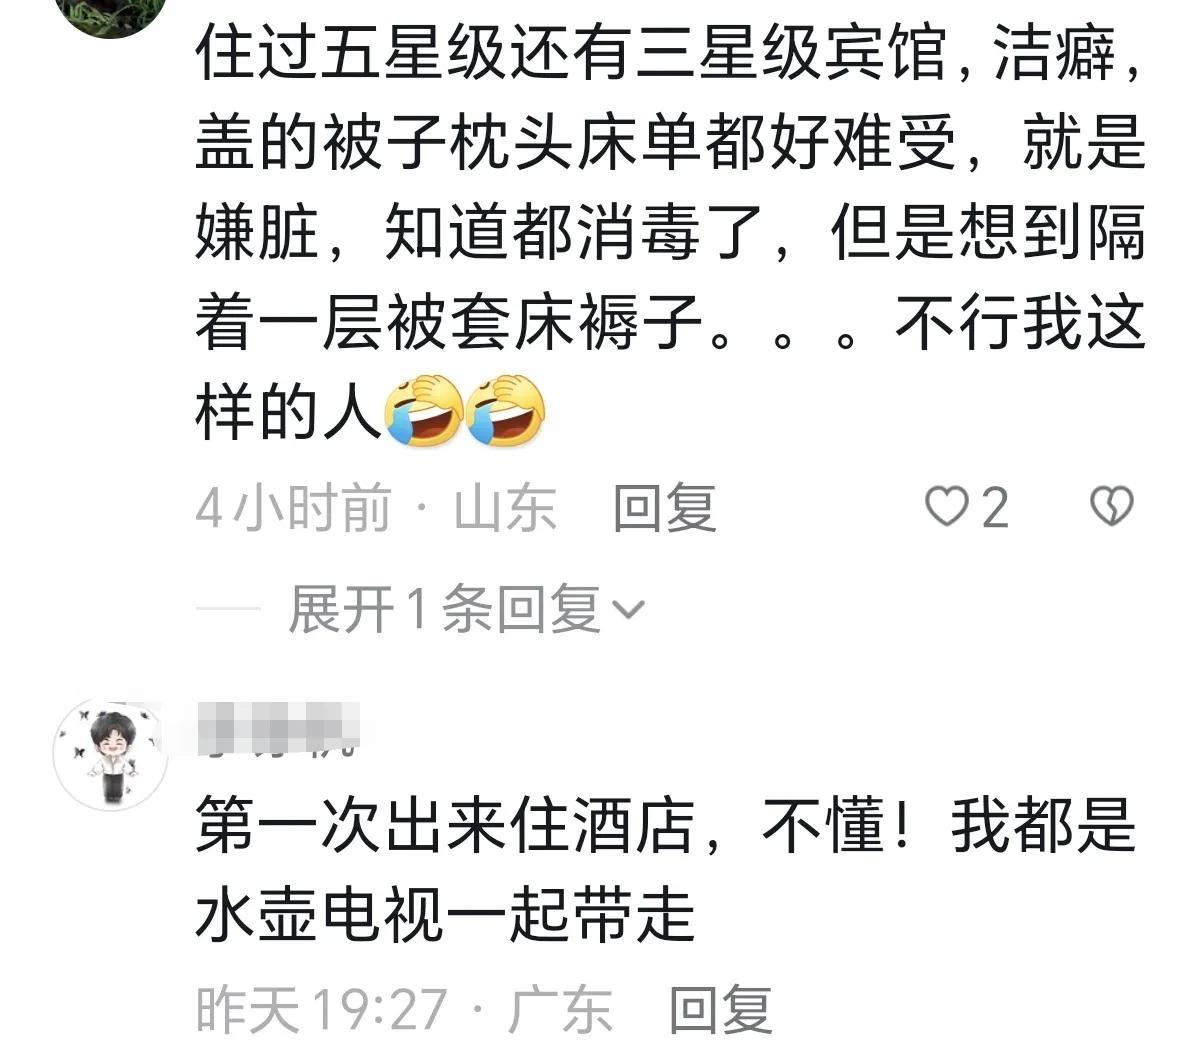Like the 山东 comment with heart icon
The width and height of the screenshot is (1200, 1053).
point(945,507)
